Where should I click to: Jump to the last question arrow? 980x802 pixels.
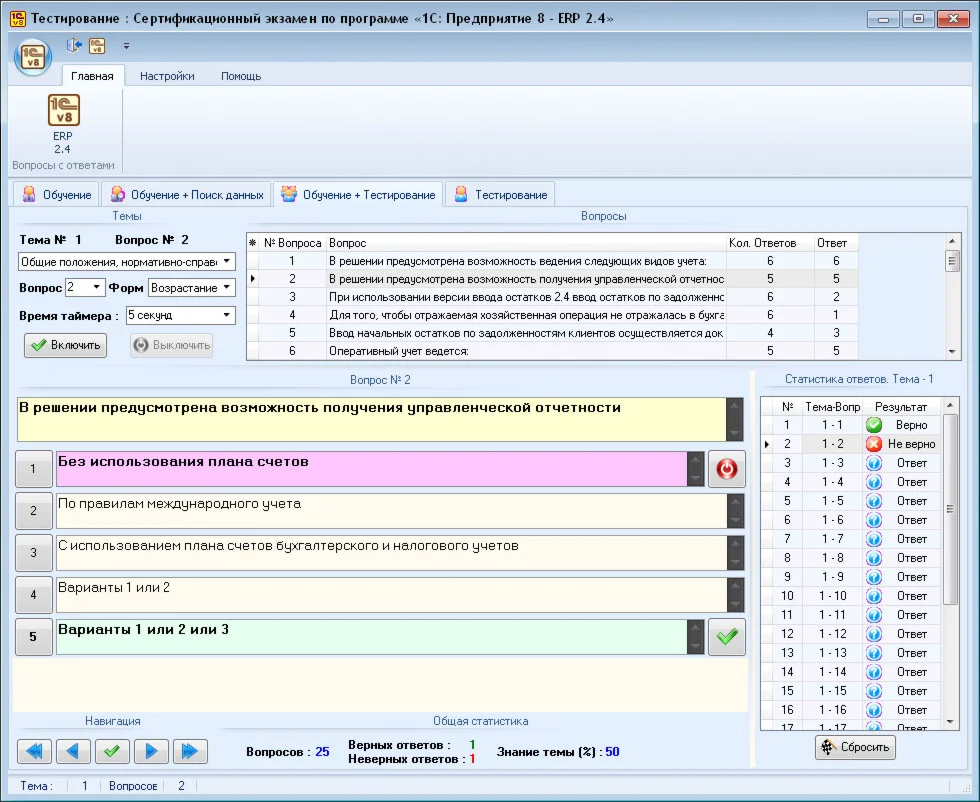190,751
